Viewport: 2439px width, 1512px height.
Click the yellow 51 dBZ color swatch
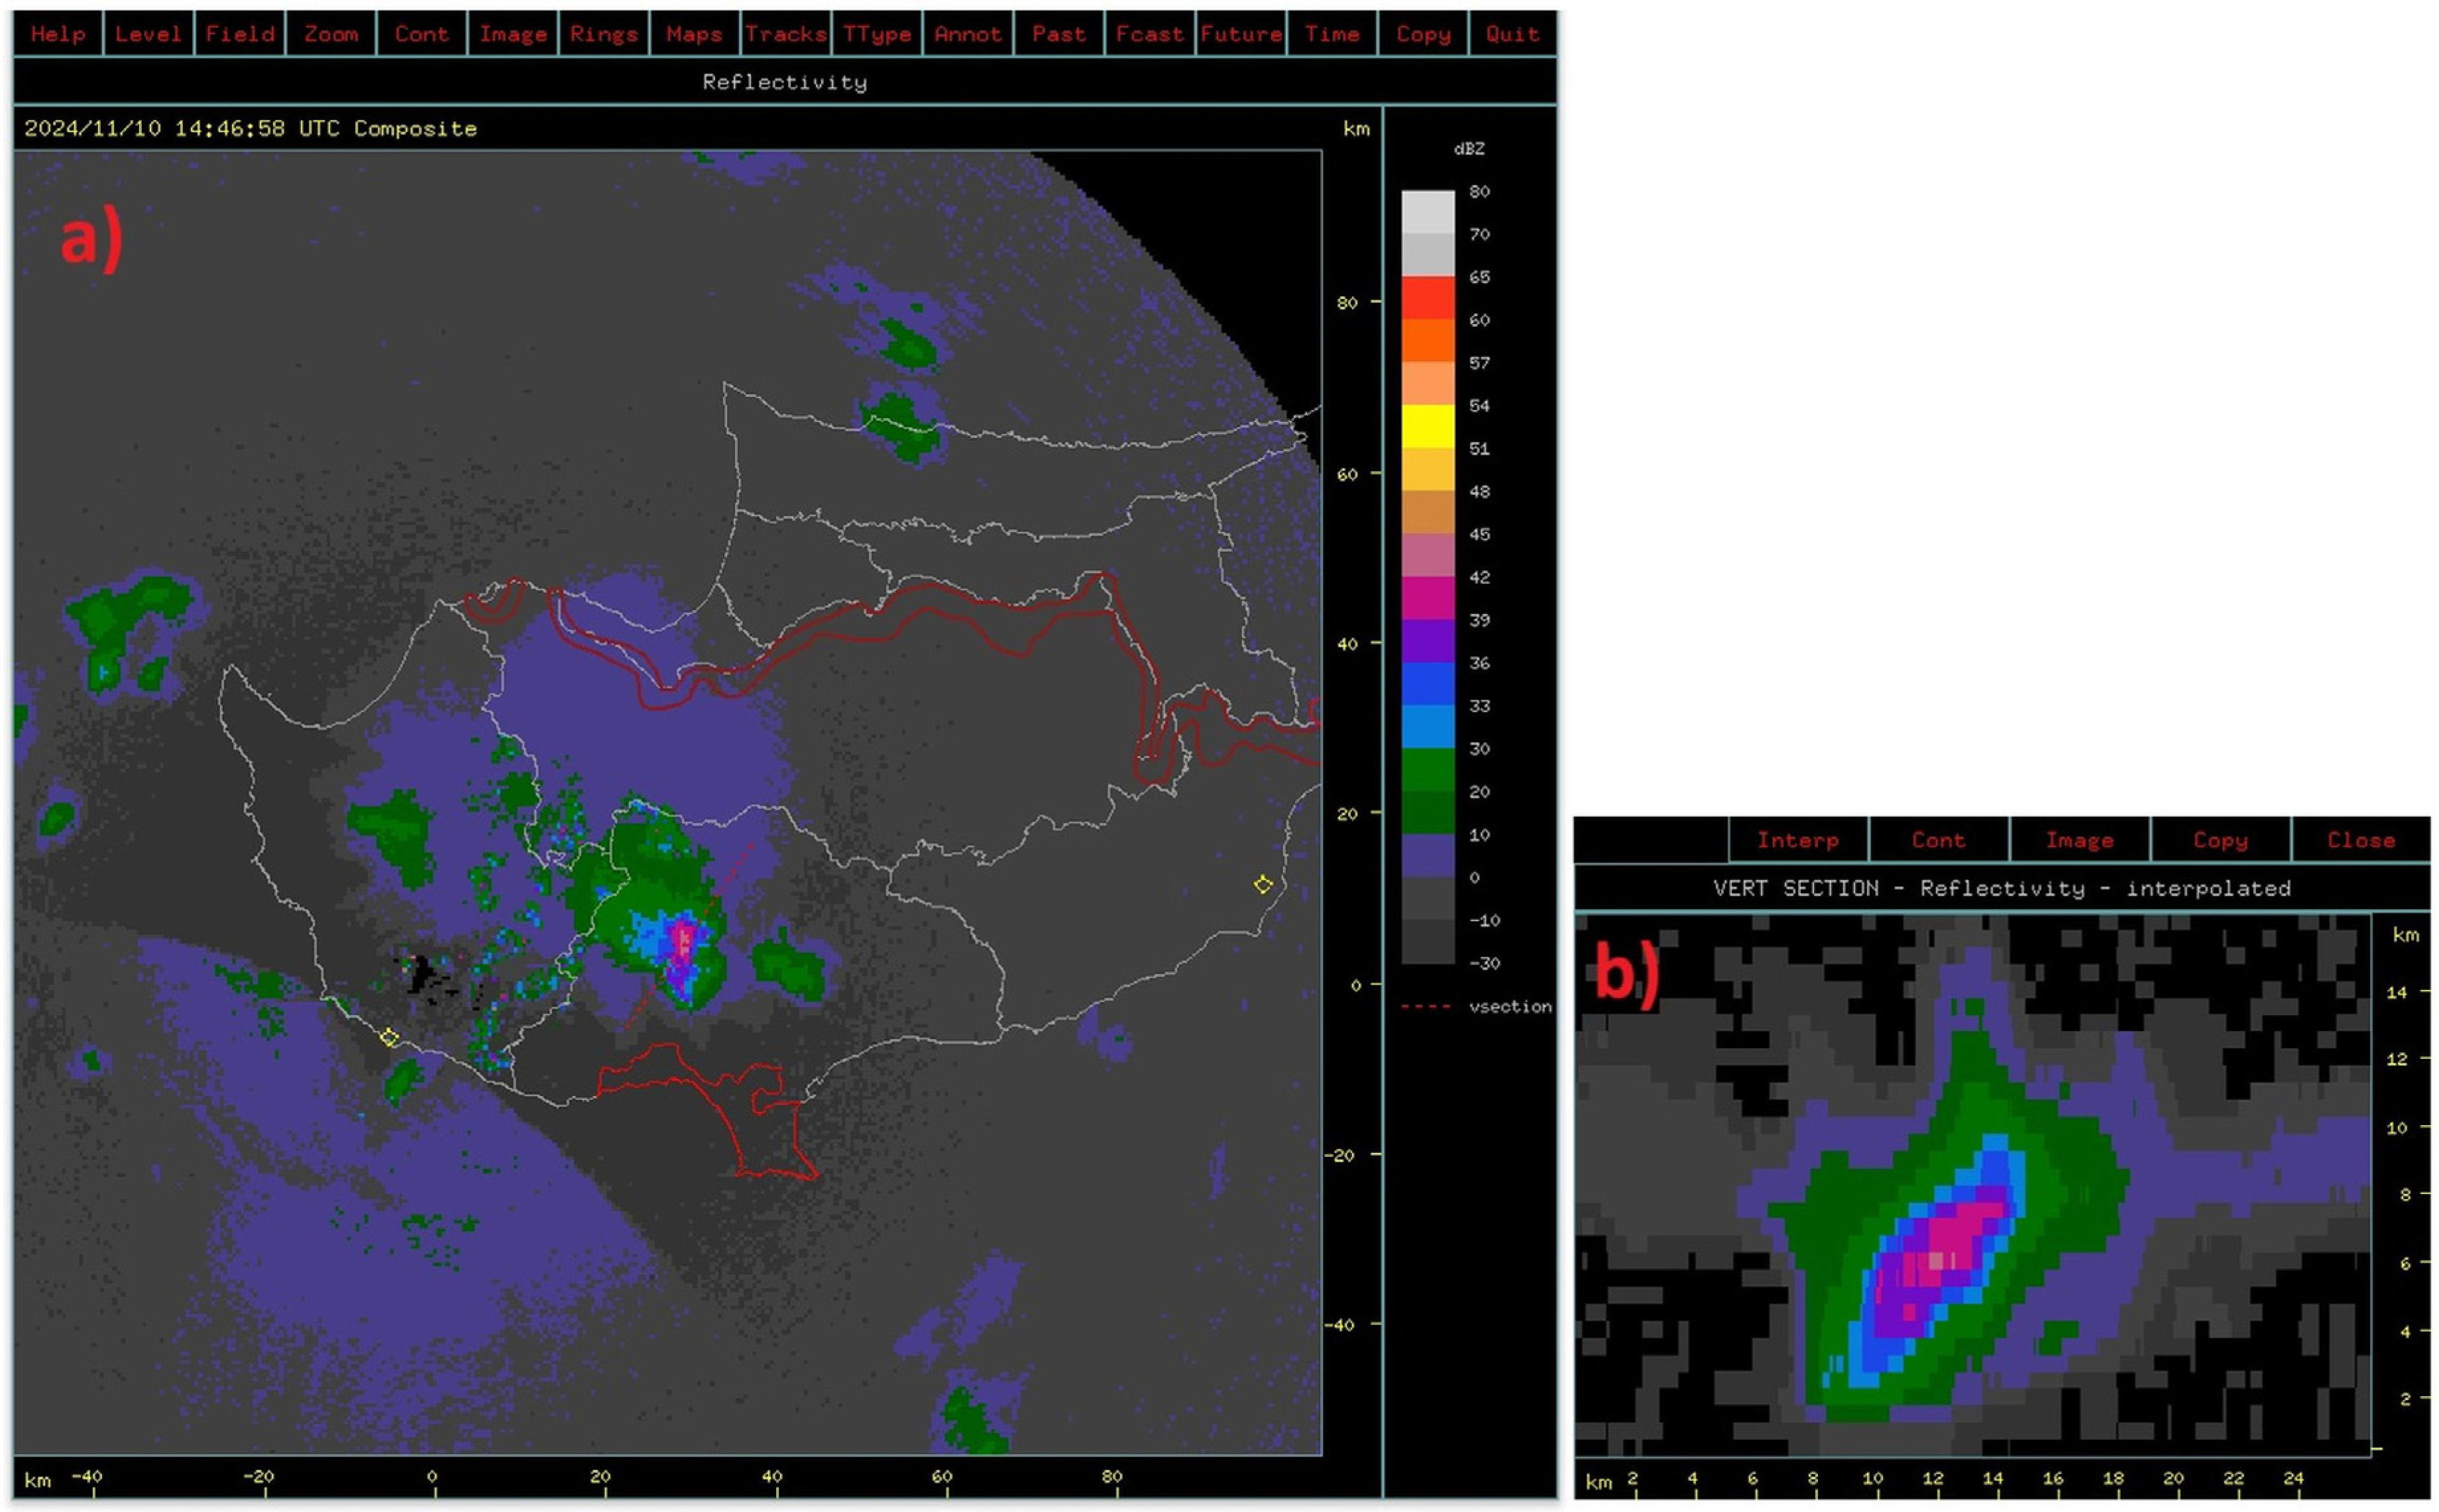coord(1427,427)
